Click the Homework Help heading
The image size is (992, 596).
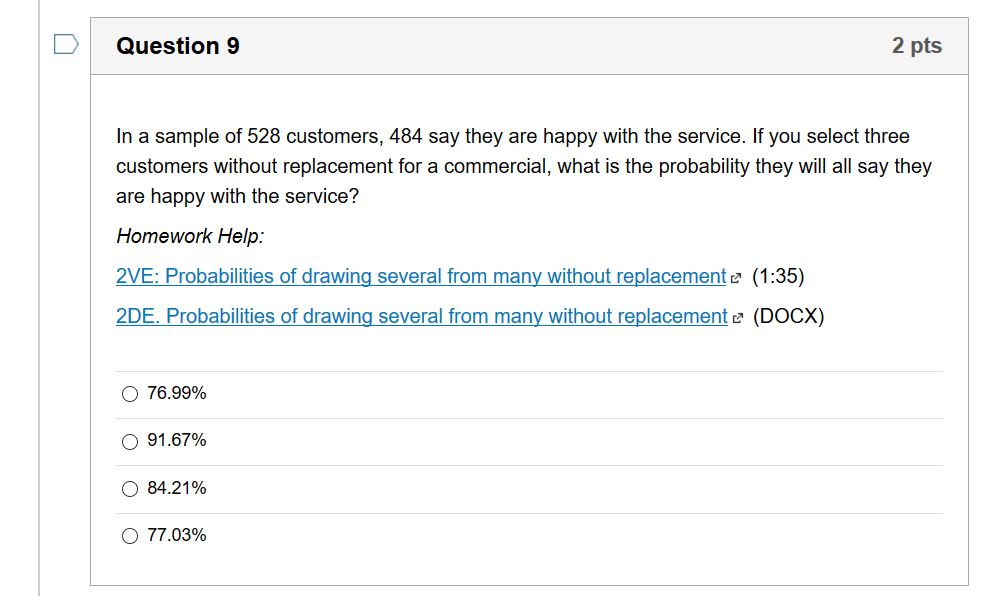[x=172, y=236]
